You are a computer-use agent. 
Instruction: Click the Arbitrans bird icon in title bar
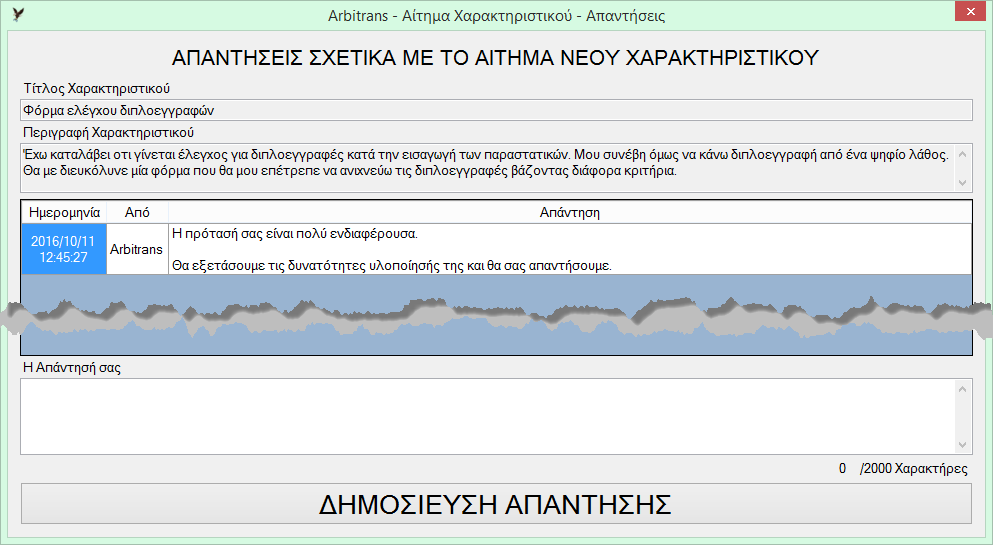coord(18,15)
